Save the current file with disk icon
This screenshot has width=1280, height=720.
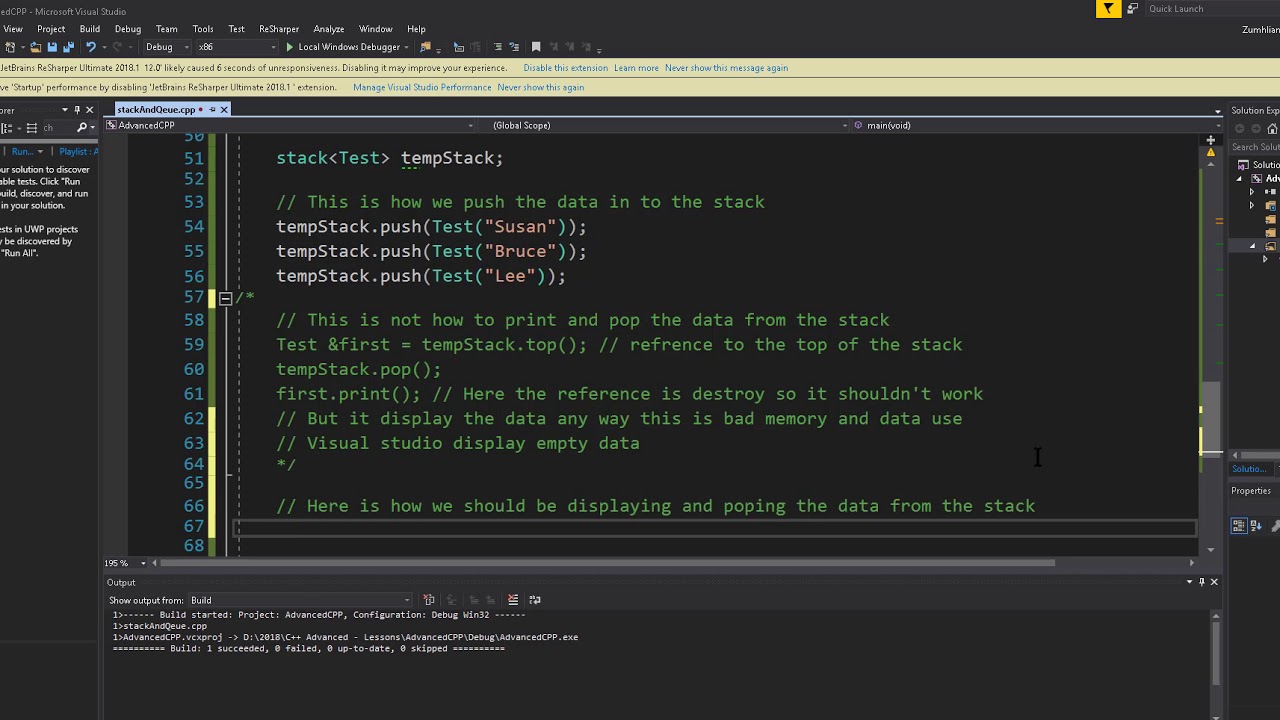coord(52,47)
